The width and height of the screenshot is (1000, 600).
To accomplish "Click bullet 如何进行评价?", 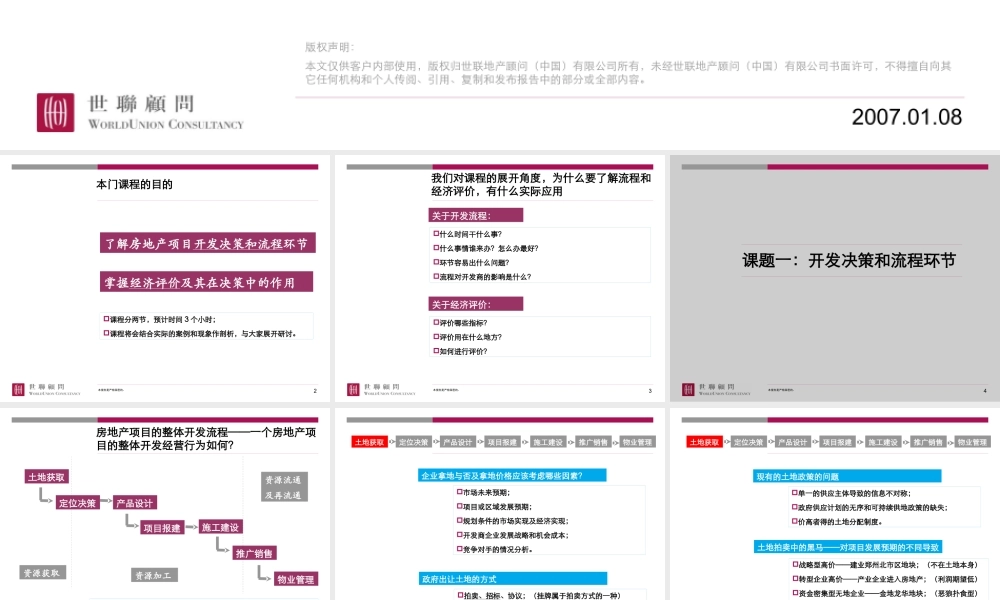I will [x=460, y=351].
